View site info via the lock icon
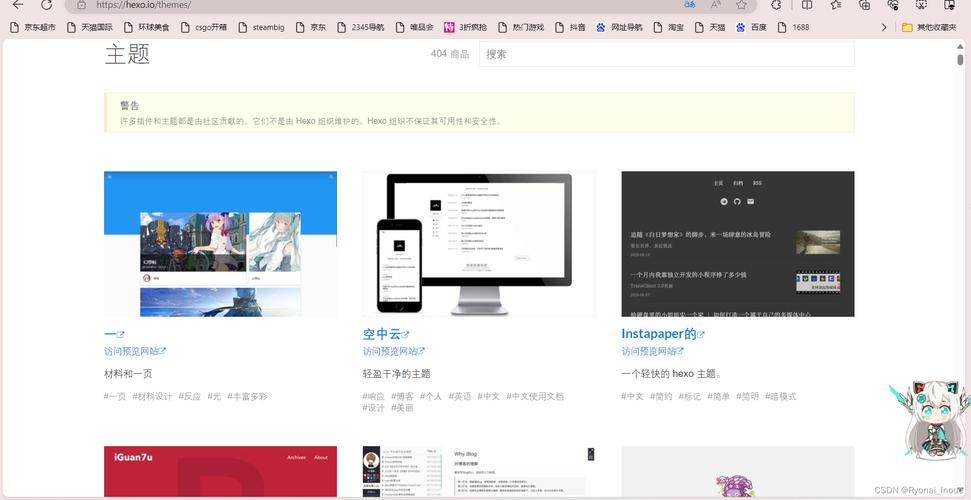 pos(81,5)
